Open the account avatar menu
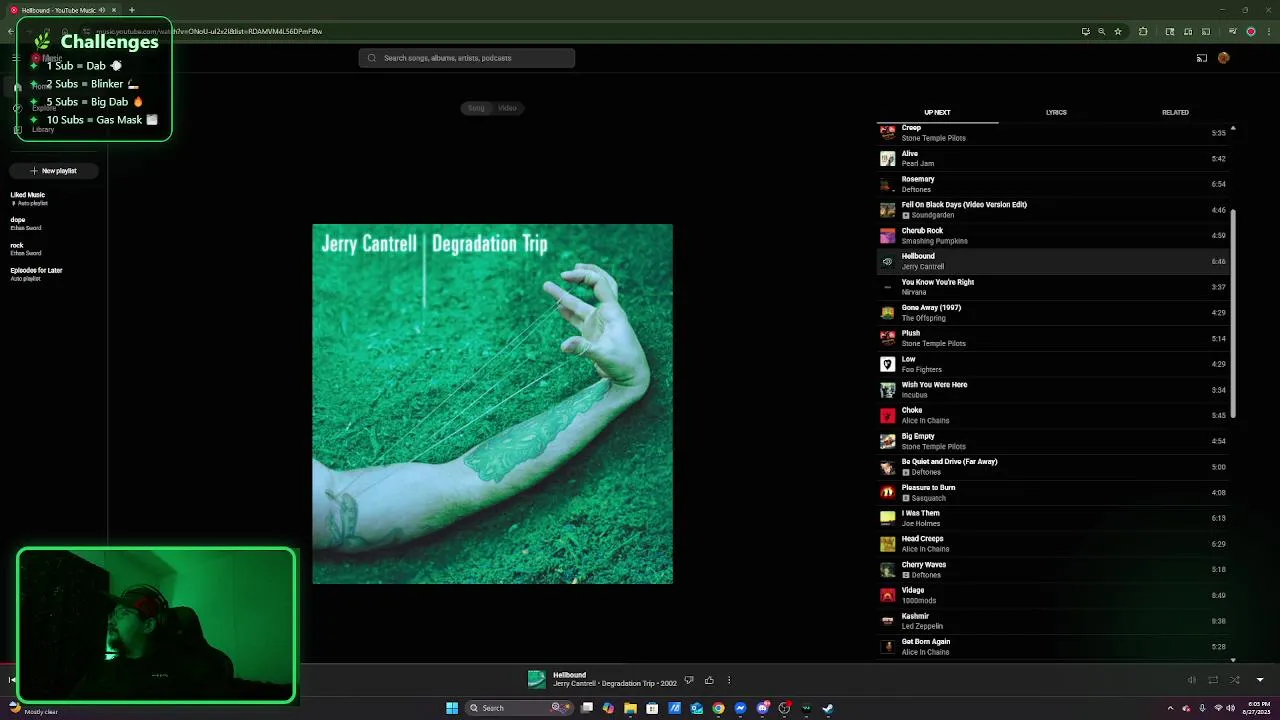Screen dimensions: 1280x720 pyautogui.click(x=1223, y=58)
